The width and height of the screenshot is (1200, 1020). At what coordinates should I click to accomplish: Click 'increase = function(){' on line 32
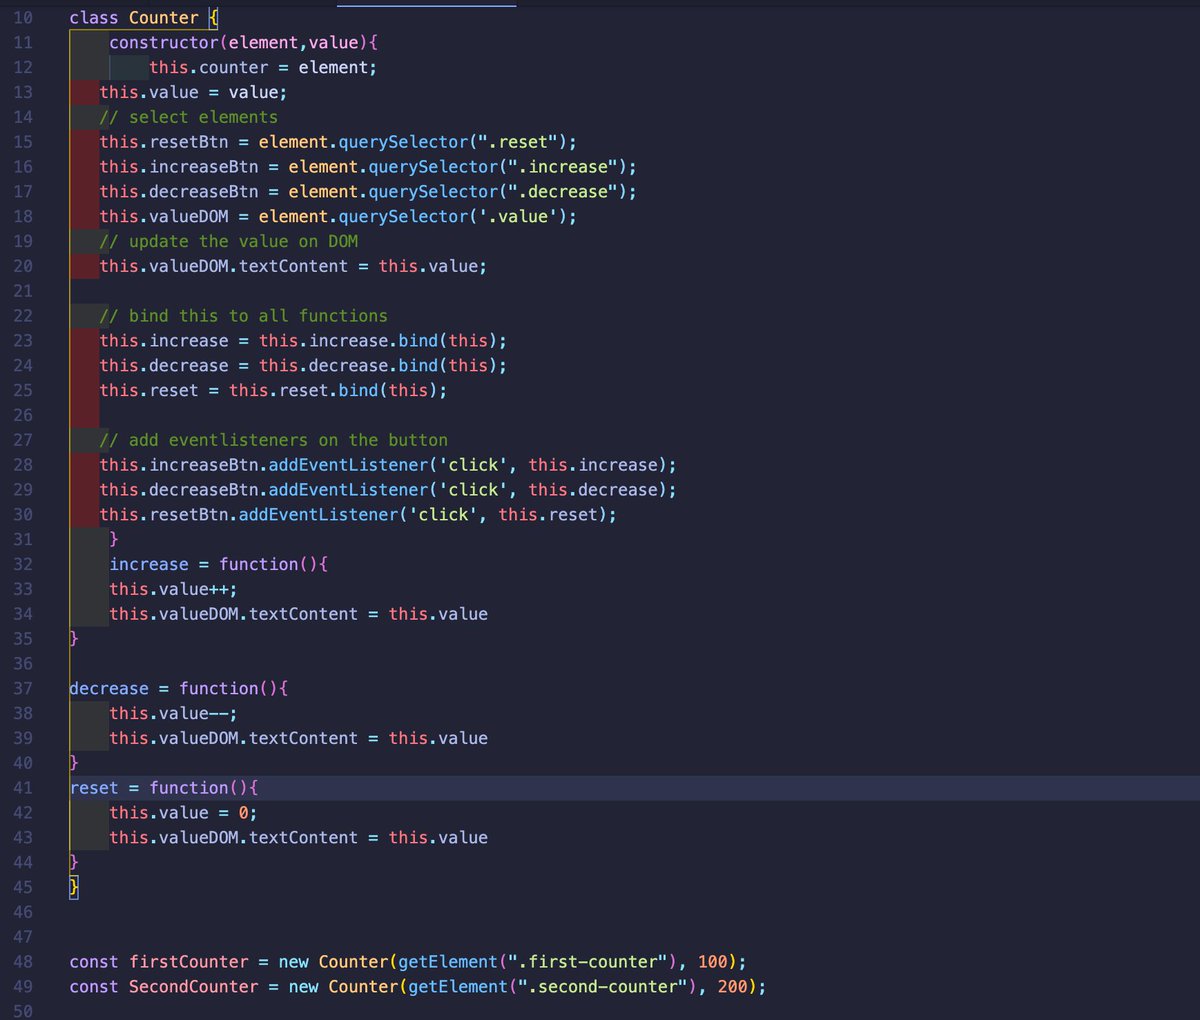[219, 565]
